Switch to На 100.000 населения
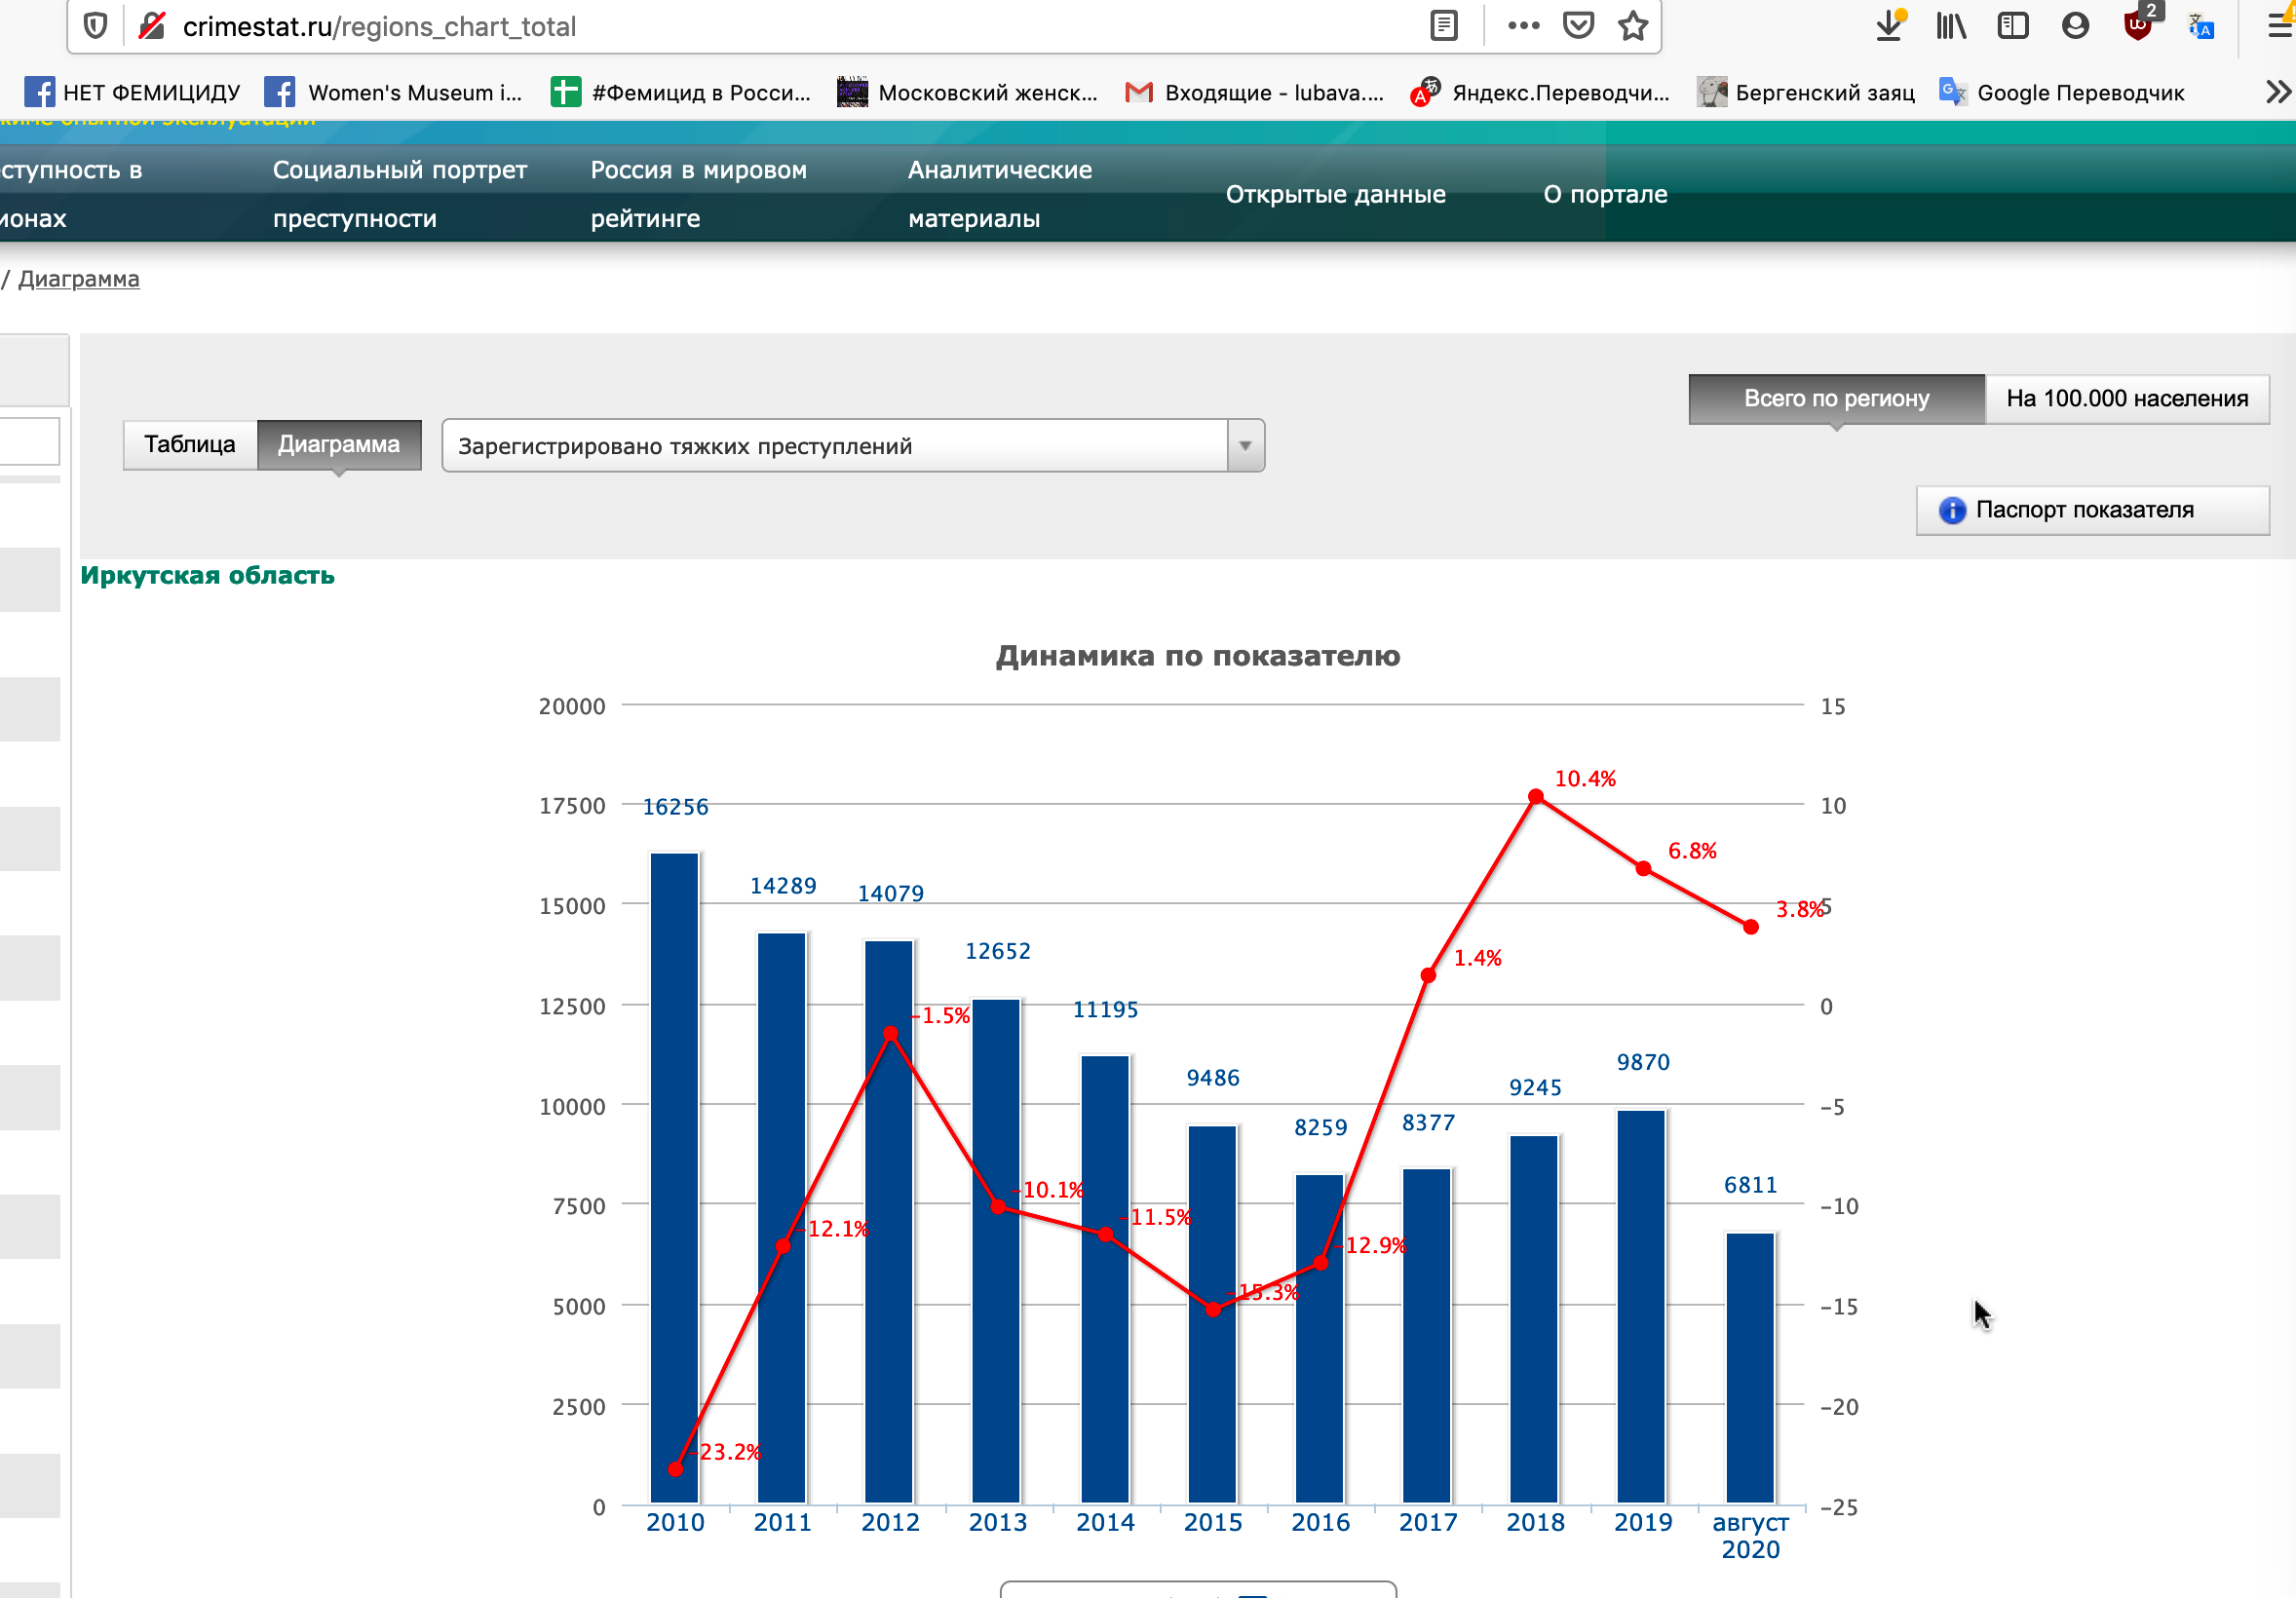 coord(2127,398)
